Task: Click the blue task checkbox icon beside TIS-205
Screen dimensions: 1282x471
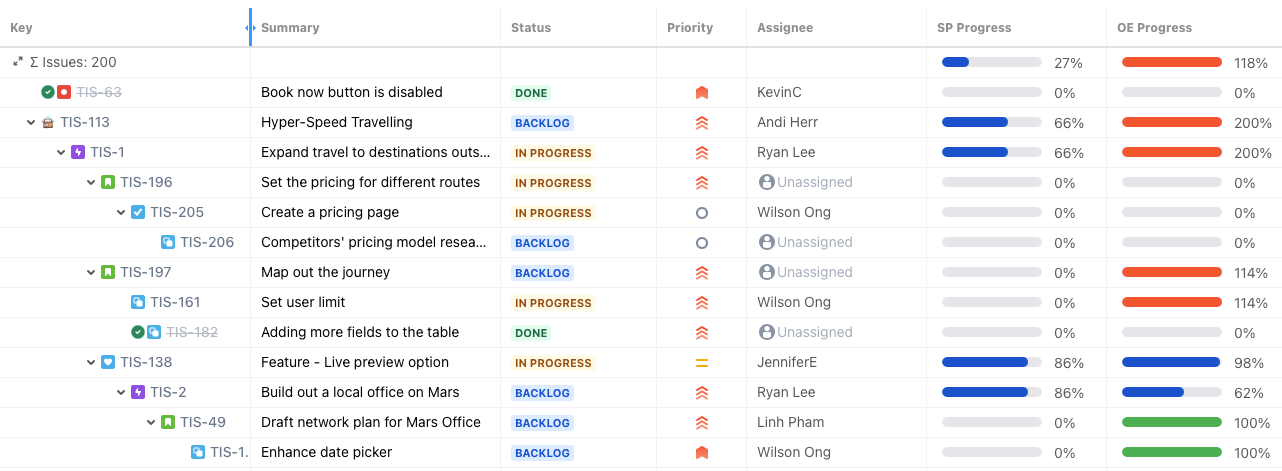Action: pyautogui.click(x=138, y=212)
